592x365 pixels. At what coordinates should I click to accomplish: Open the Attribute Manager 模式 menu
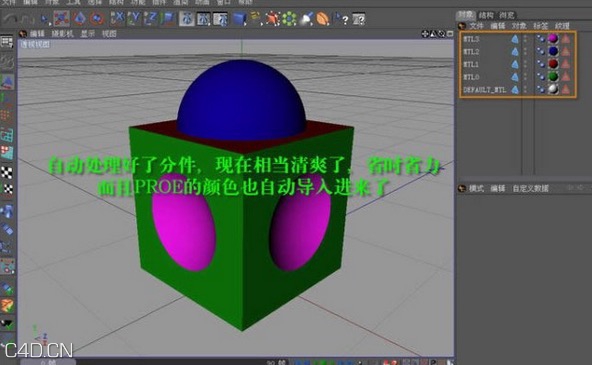pyautogui.click(x=476, y=188)
